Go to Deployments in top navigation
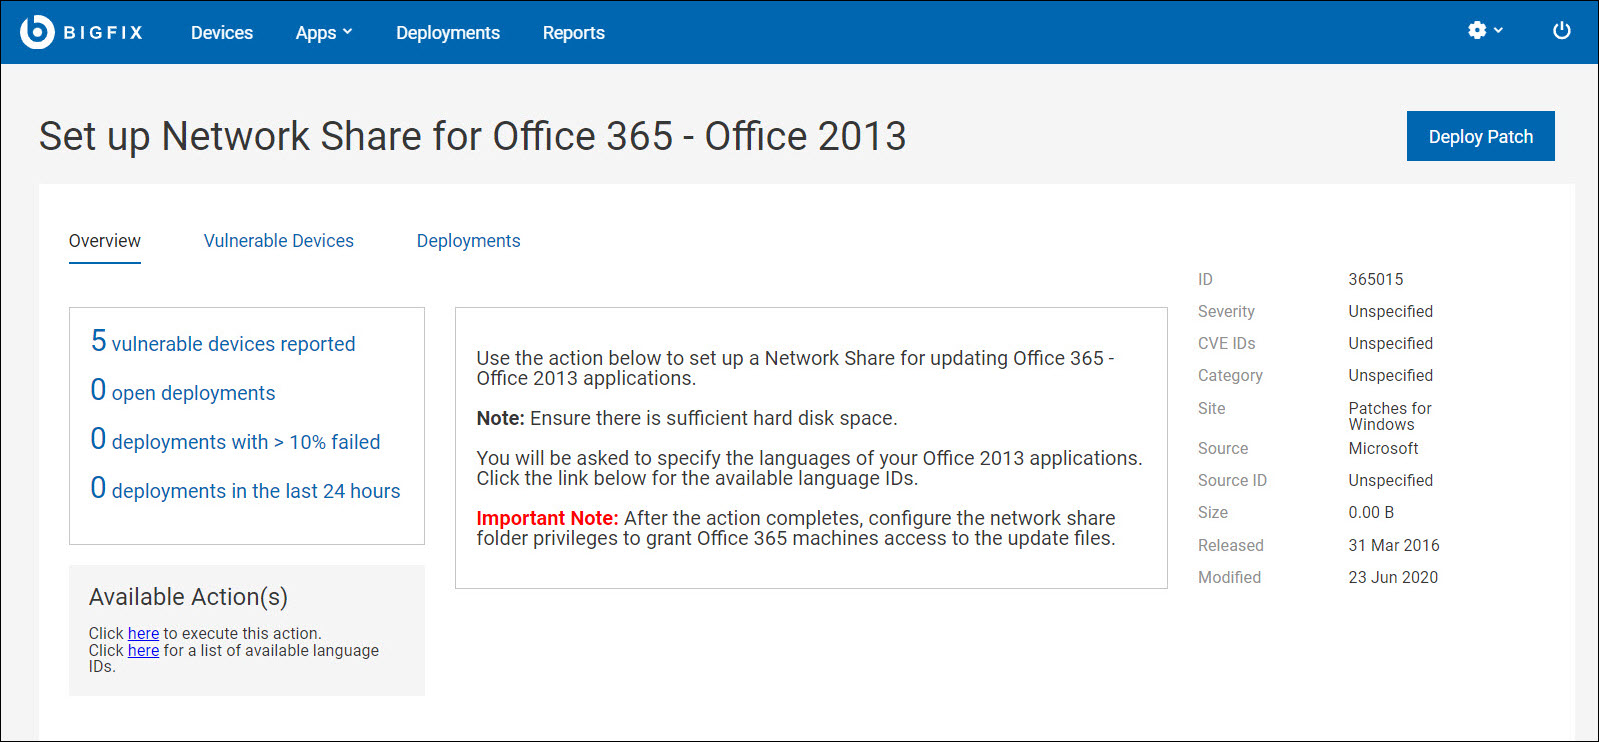Screen dimensions: 1599x742 [447, 33]
